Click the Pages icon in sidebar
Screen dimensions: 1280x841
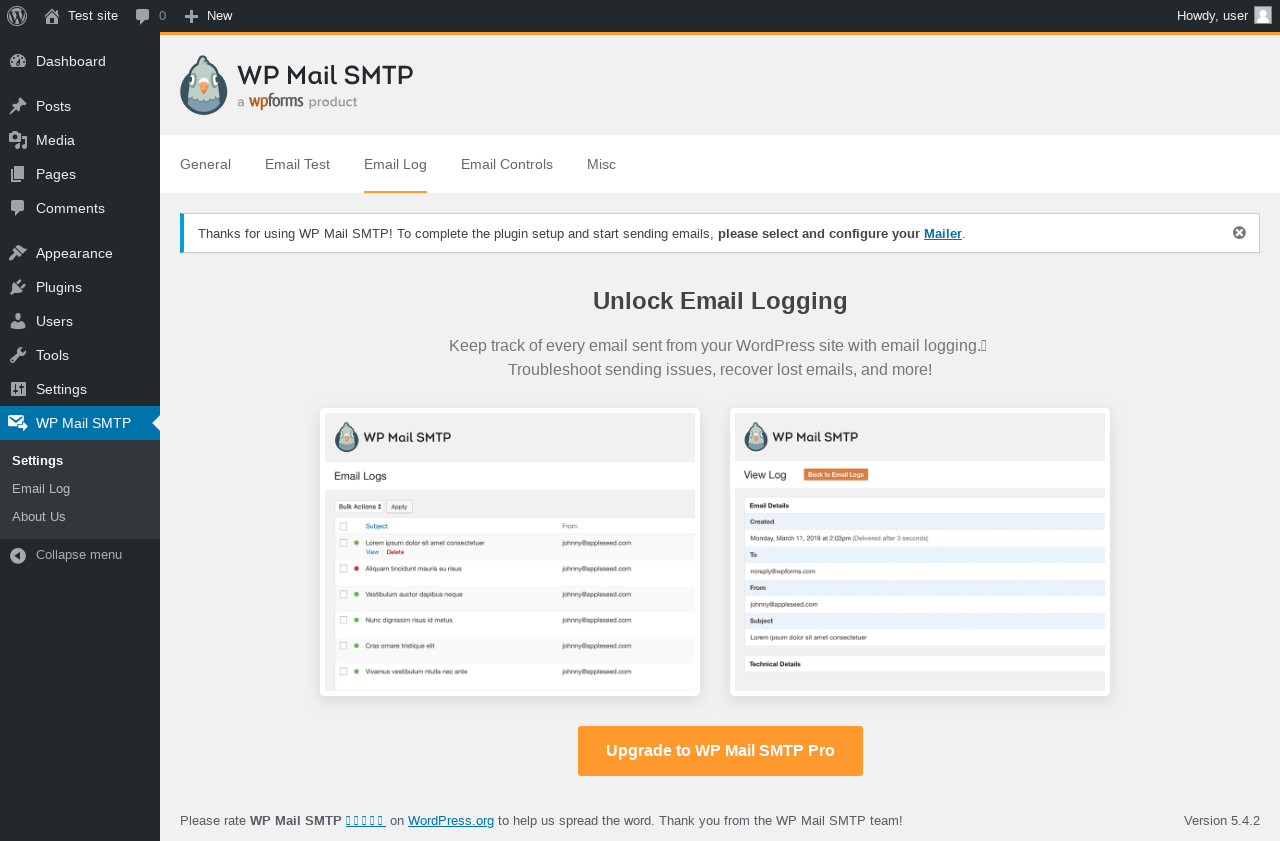(x=18, y=174)
